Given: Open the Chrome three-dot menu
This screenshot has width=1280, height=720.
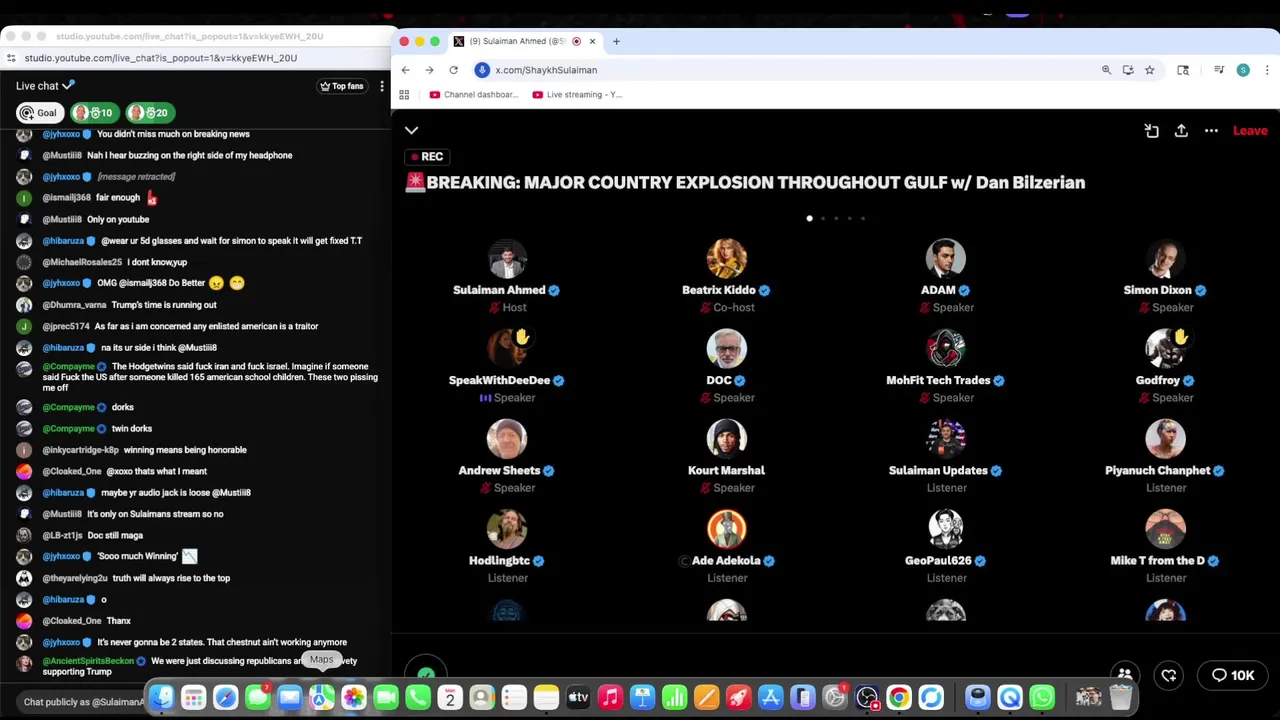Looking at the screenshot, I should point(1267,70).
